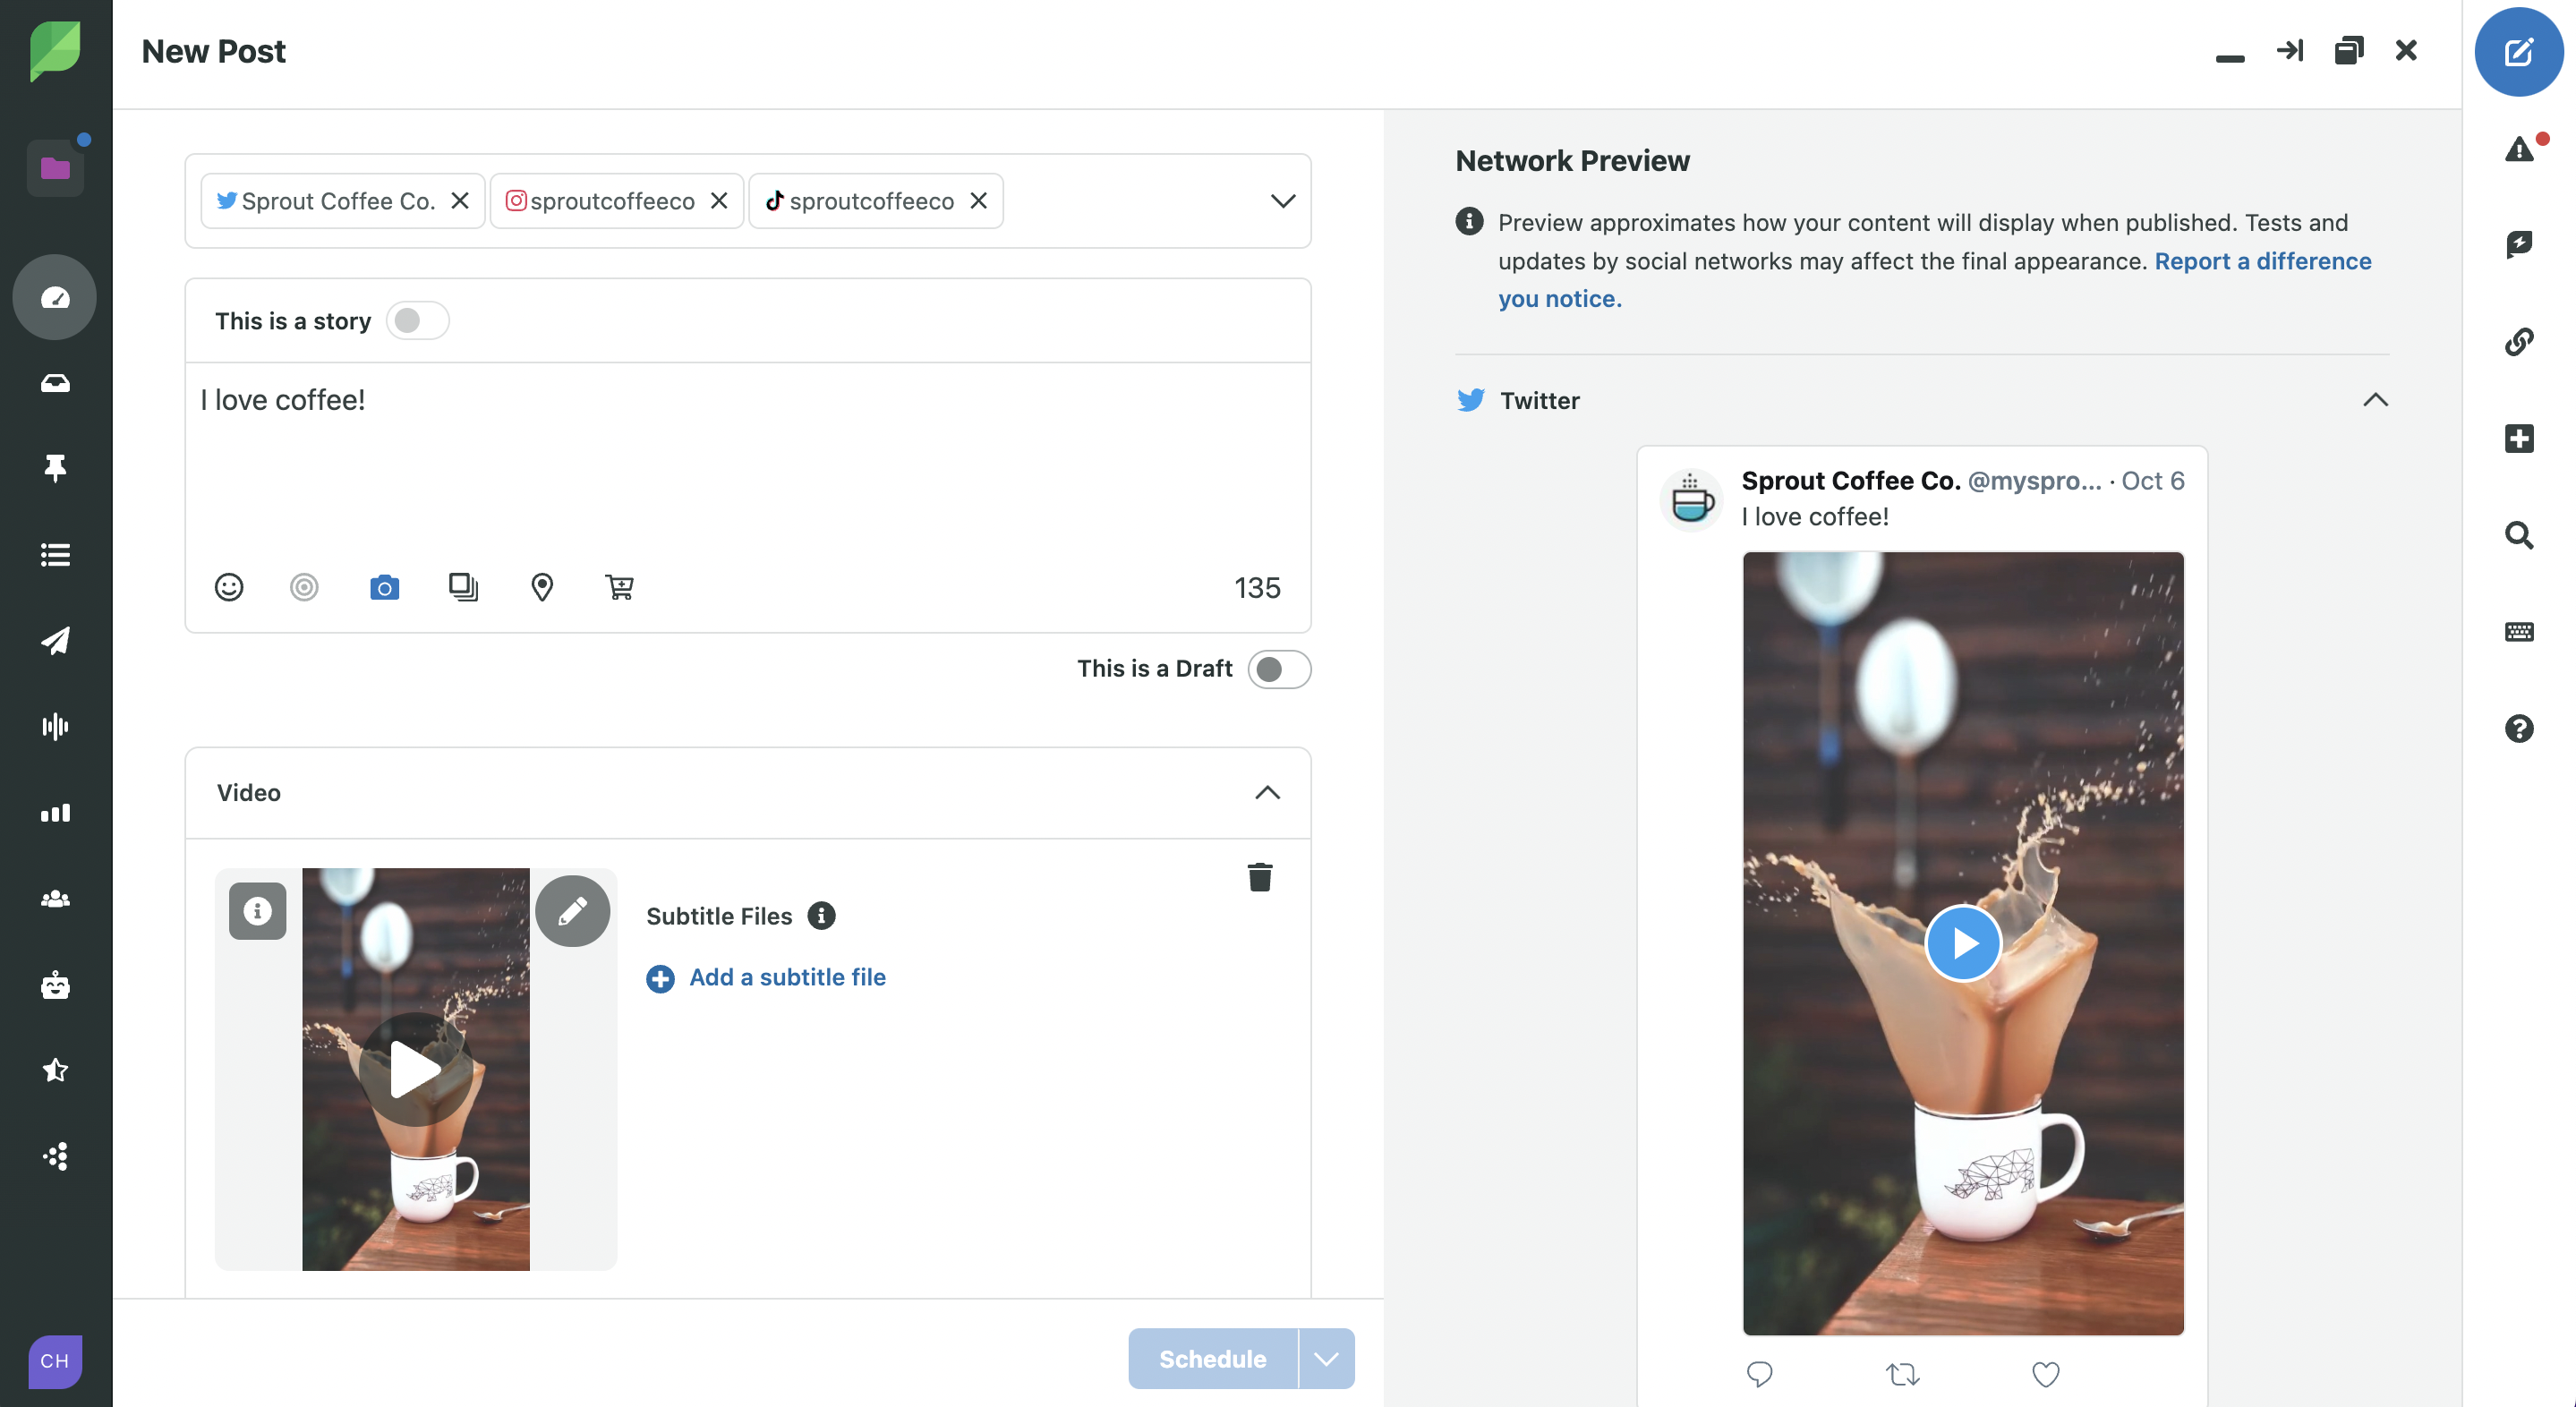Click the Sprout Coffee Co. avatar in preview
This screenshot has height=1407, width=2576.
coord(1691,499)
